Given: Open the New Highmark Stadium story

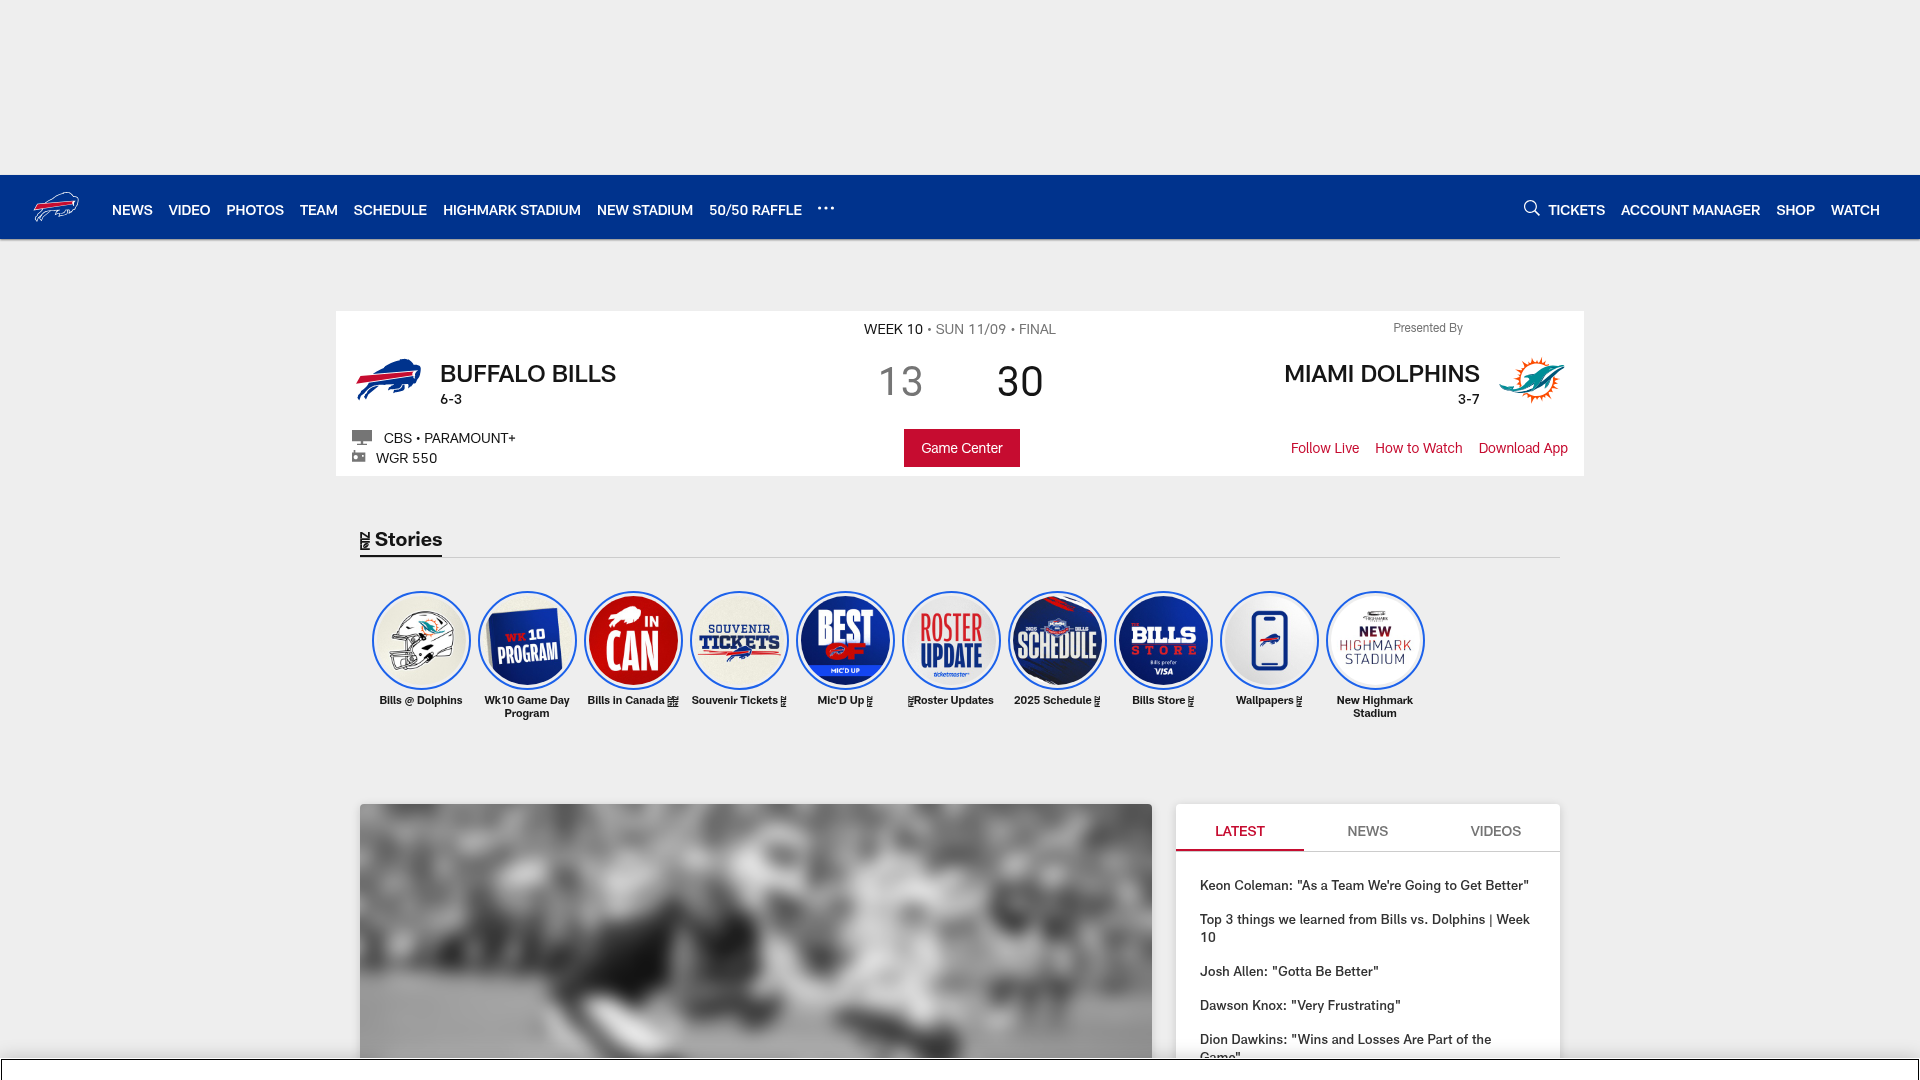Looking at the screenshot, I should click(x=1375, y=640).
